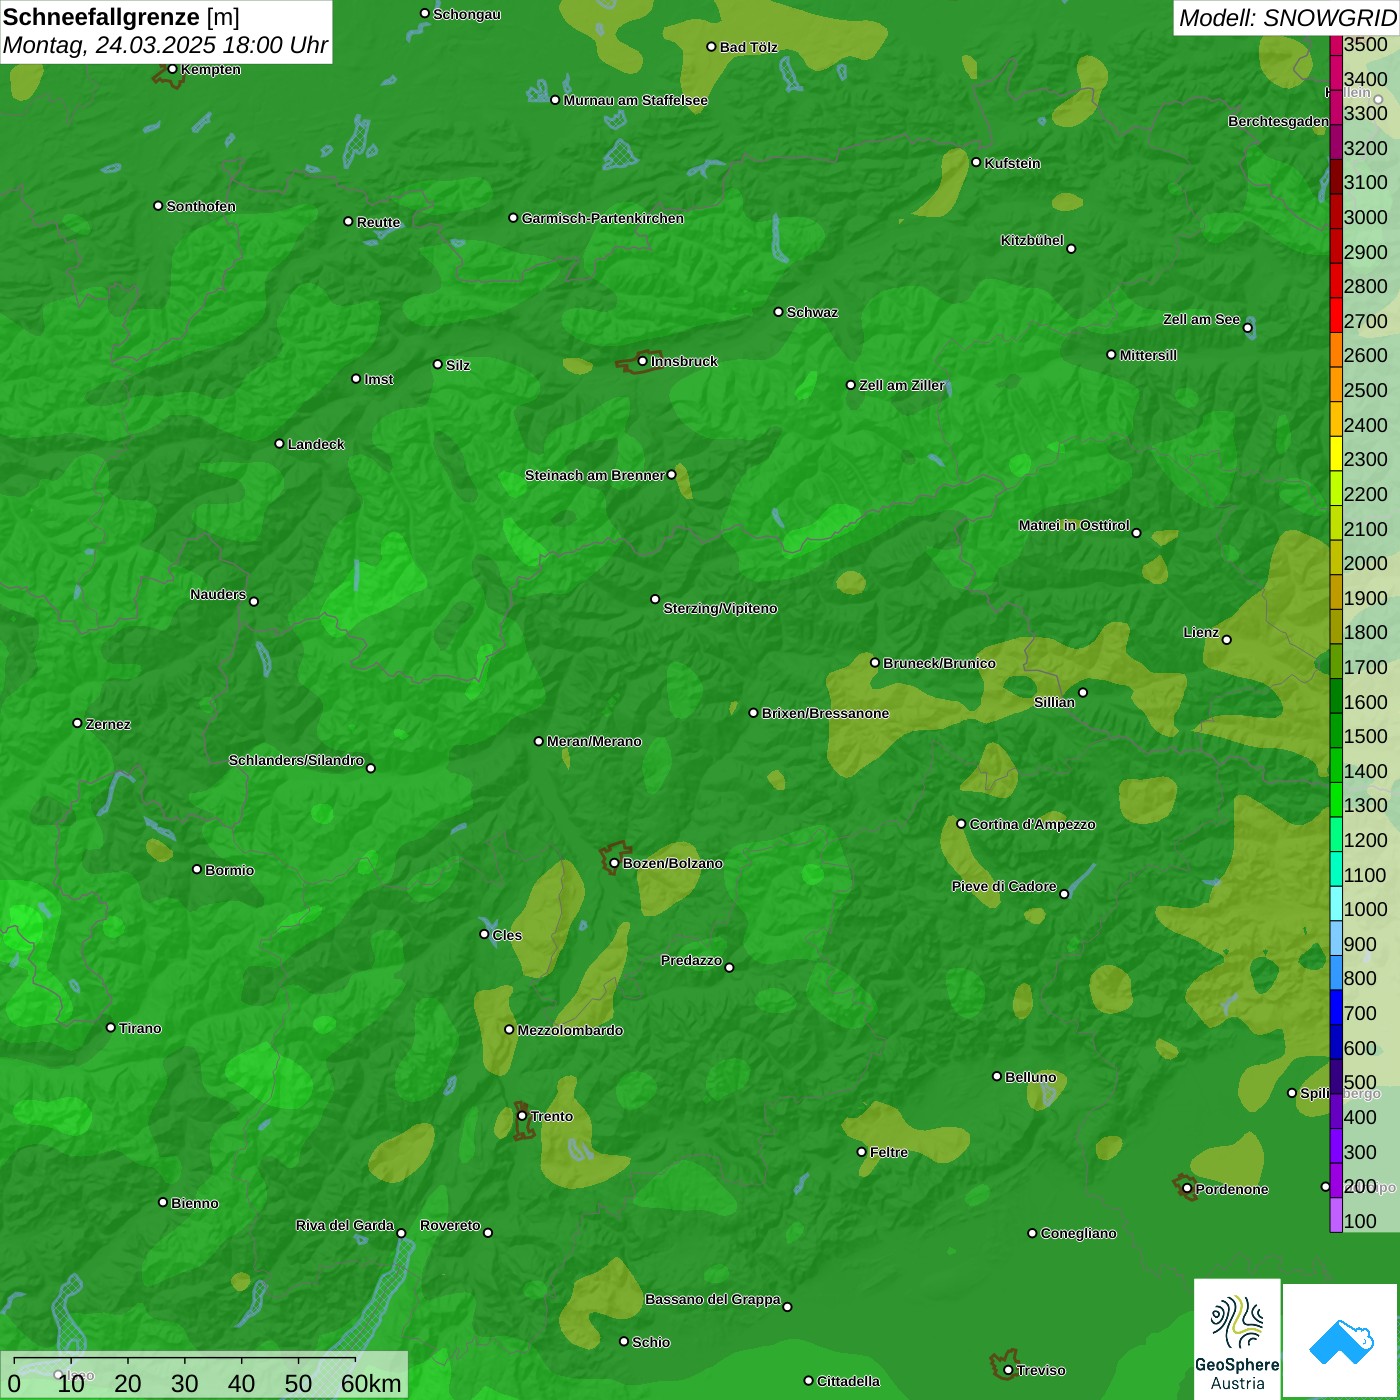1400x1400 pixels.
Task: Click the 'Meran/Merano' map label
Action: click(594, 741)
